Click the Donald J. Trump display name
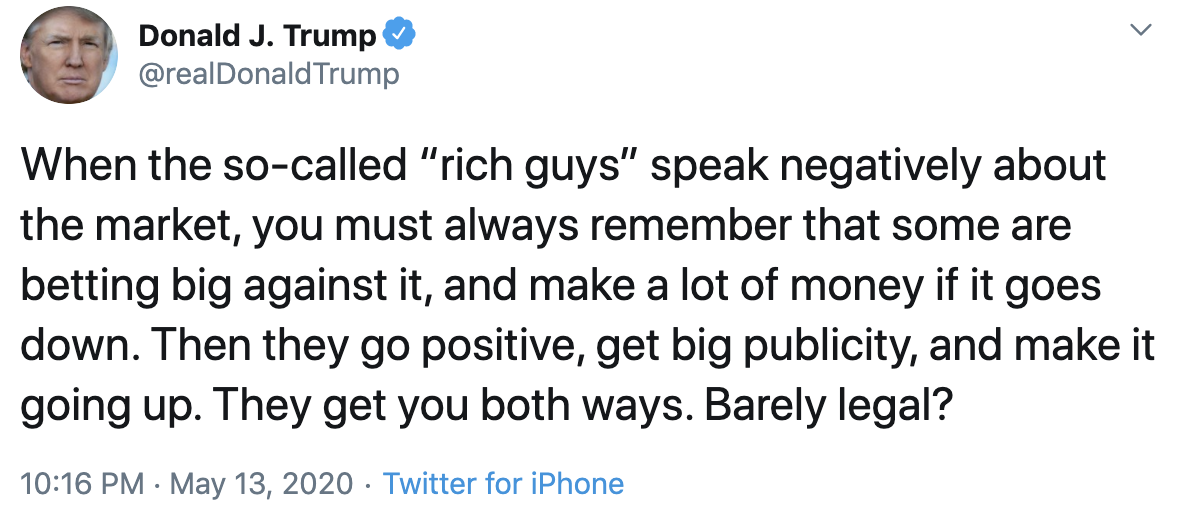1178x518 pixels. click(x=257, y=37)
